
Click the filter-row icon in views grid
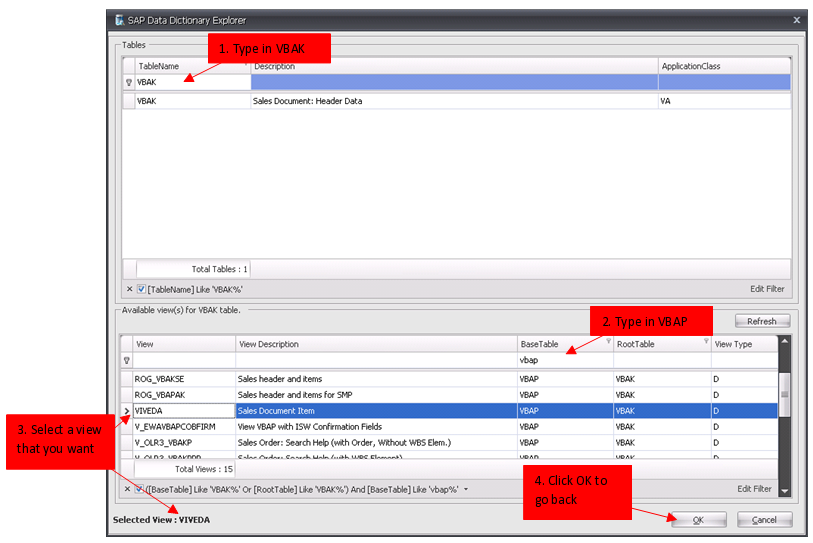pyautogui.click(x=126, y=360)
